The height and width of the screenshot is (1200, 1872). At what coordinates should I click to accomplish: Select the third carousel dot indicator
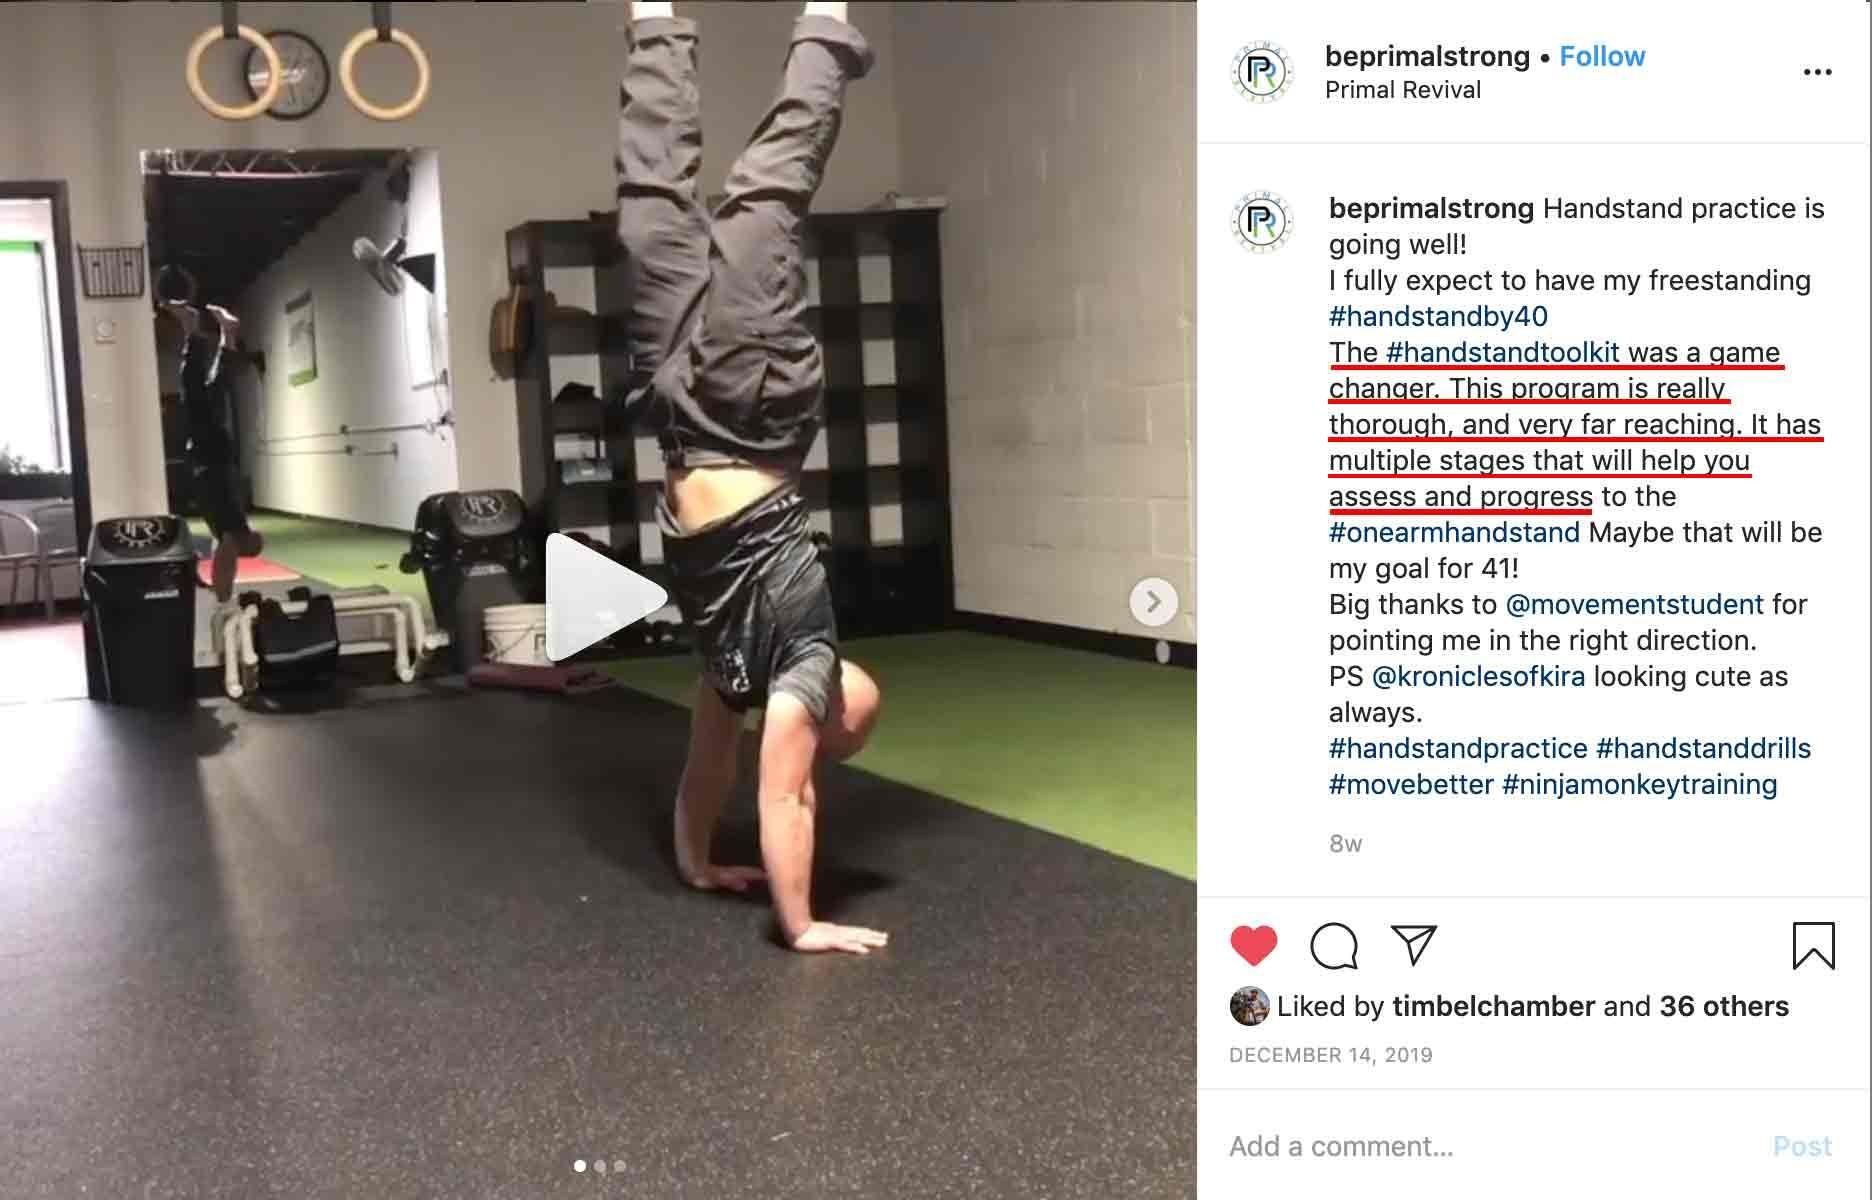click(x=620, y=1166)
